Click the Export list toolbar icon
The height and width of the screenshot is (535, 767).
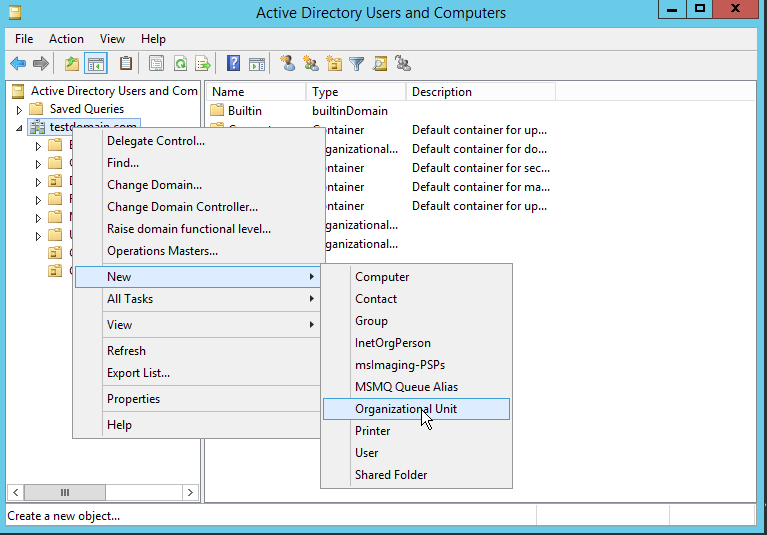tap(203, 64)
